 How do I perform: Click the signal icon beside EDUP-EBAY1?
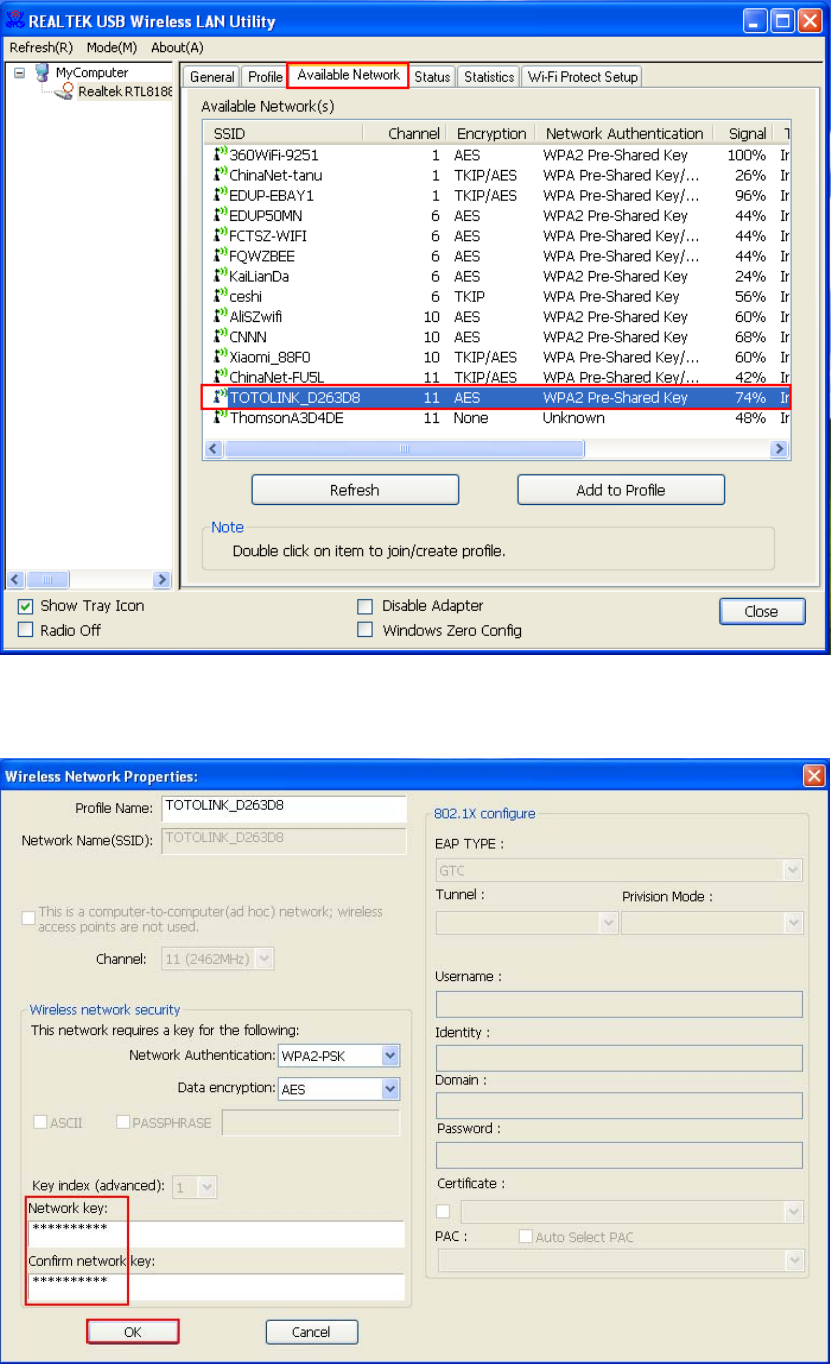[221, 195]
